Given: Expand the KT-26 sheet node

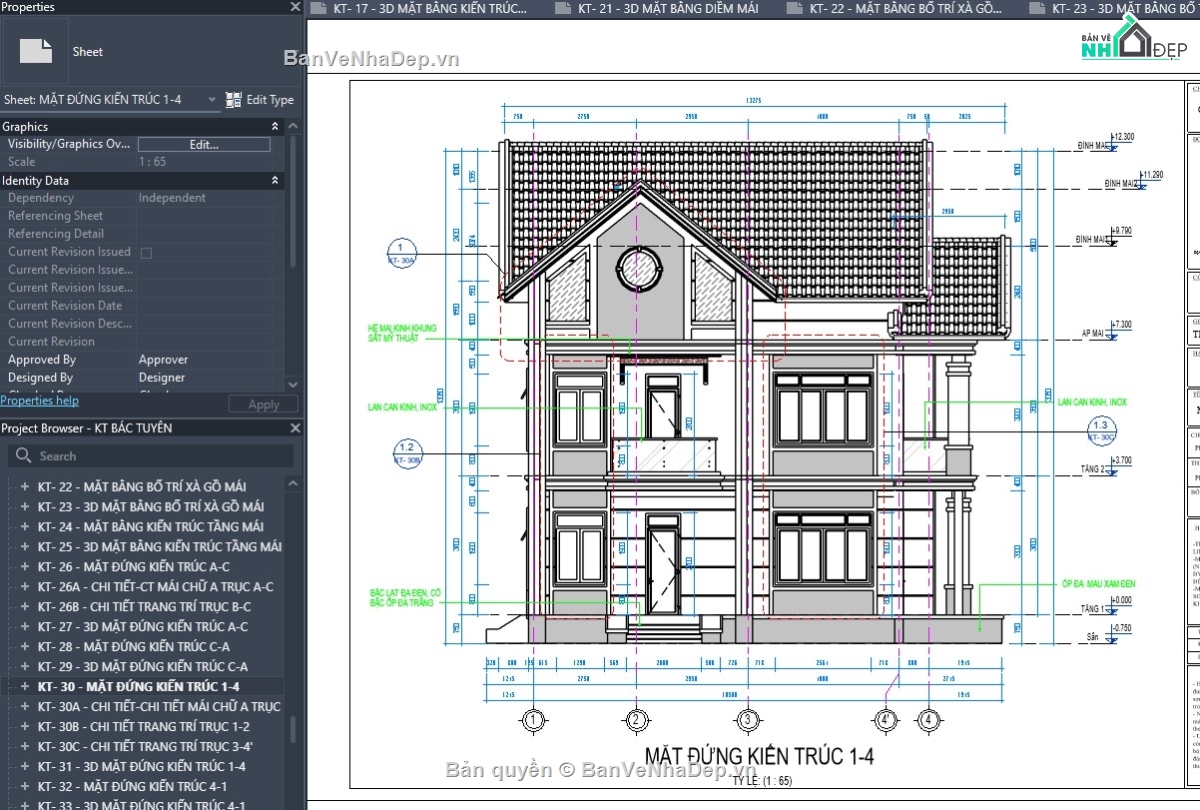Looking at the screenshot, I should click(x=25, y=567).
